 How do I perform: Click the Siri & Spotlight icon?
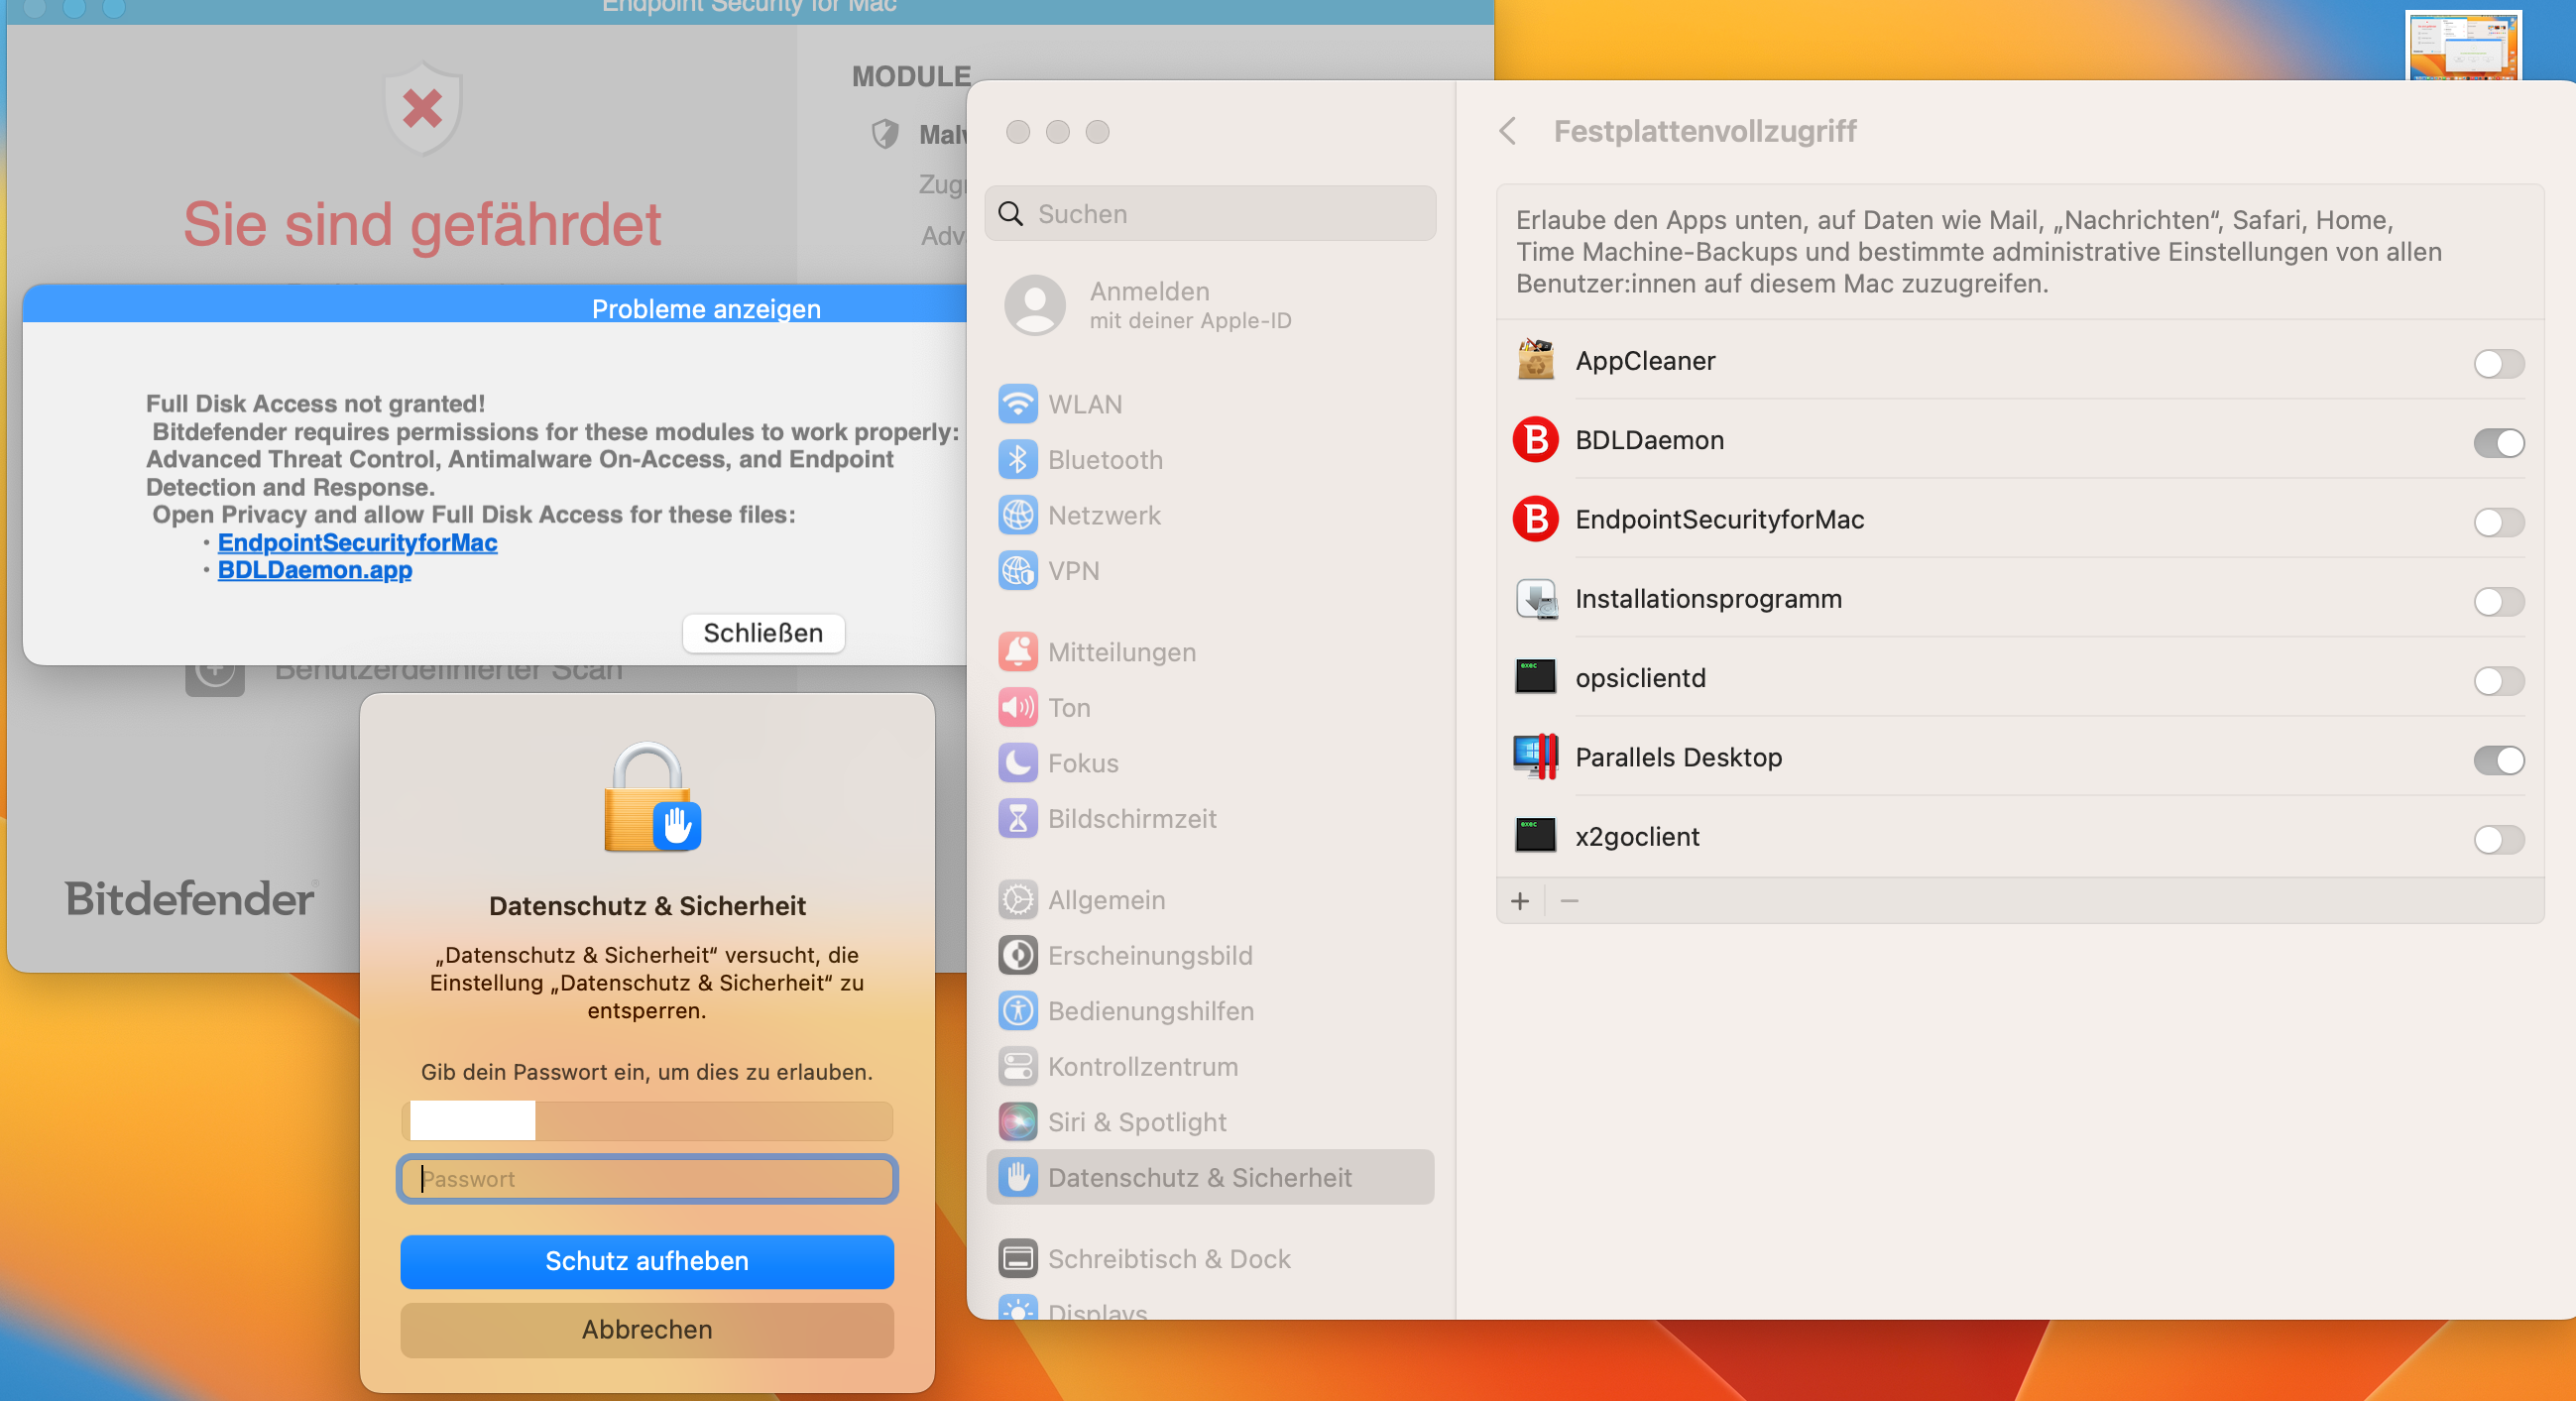(1017, 1122)
